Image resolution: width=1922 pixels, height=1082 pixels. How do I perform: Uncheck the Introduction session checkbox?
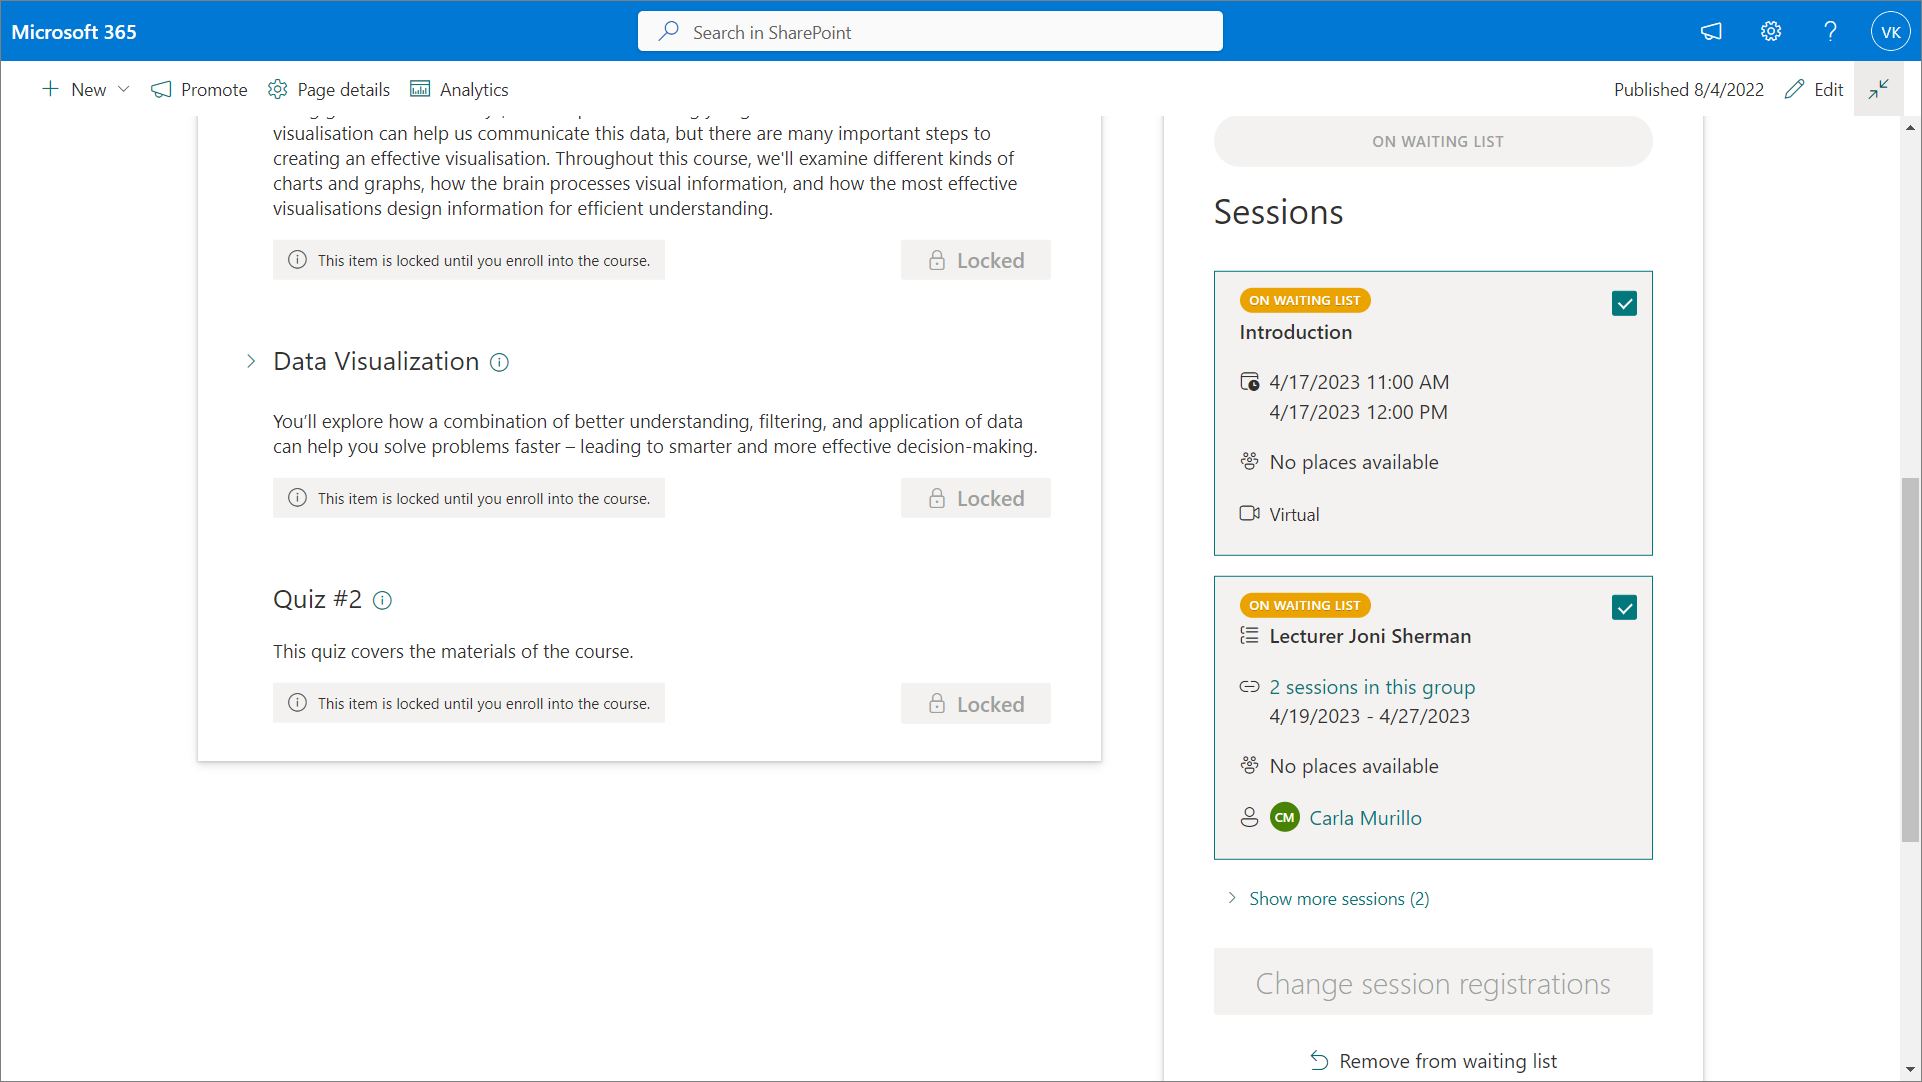coord(1624,303)
